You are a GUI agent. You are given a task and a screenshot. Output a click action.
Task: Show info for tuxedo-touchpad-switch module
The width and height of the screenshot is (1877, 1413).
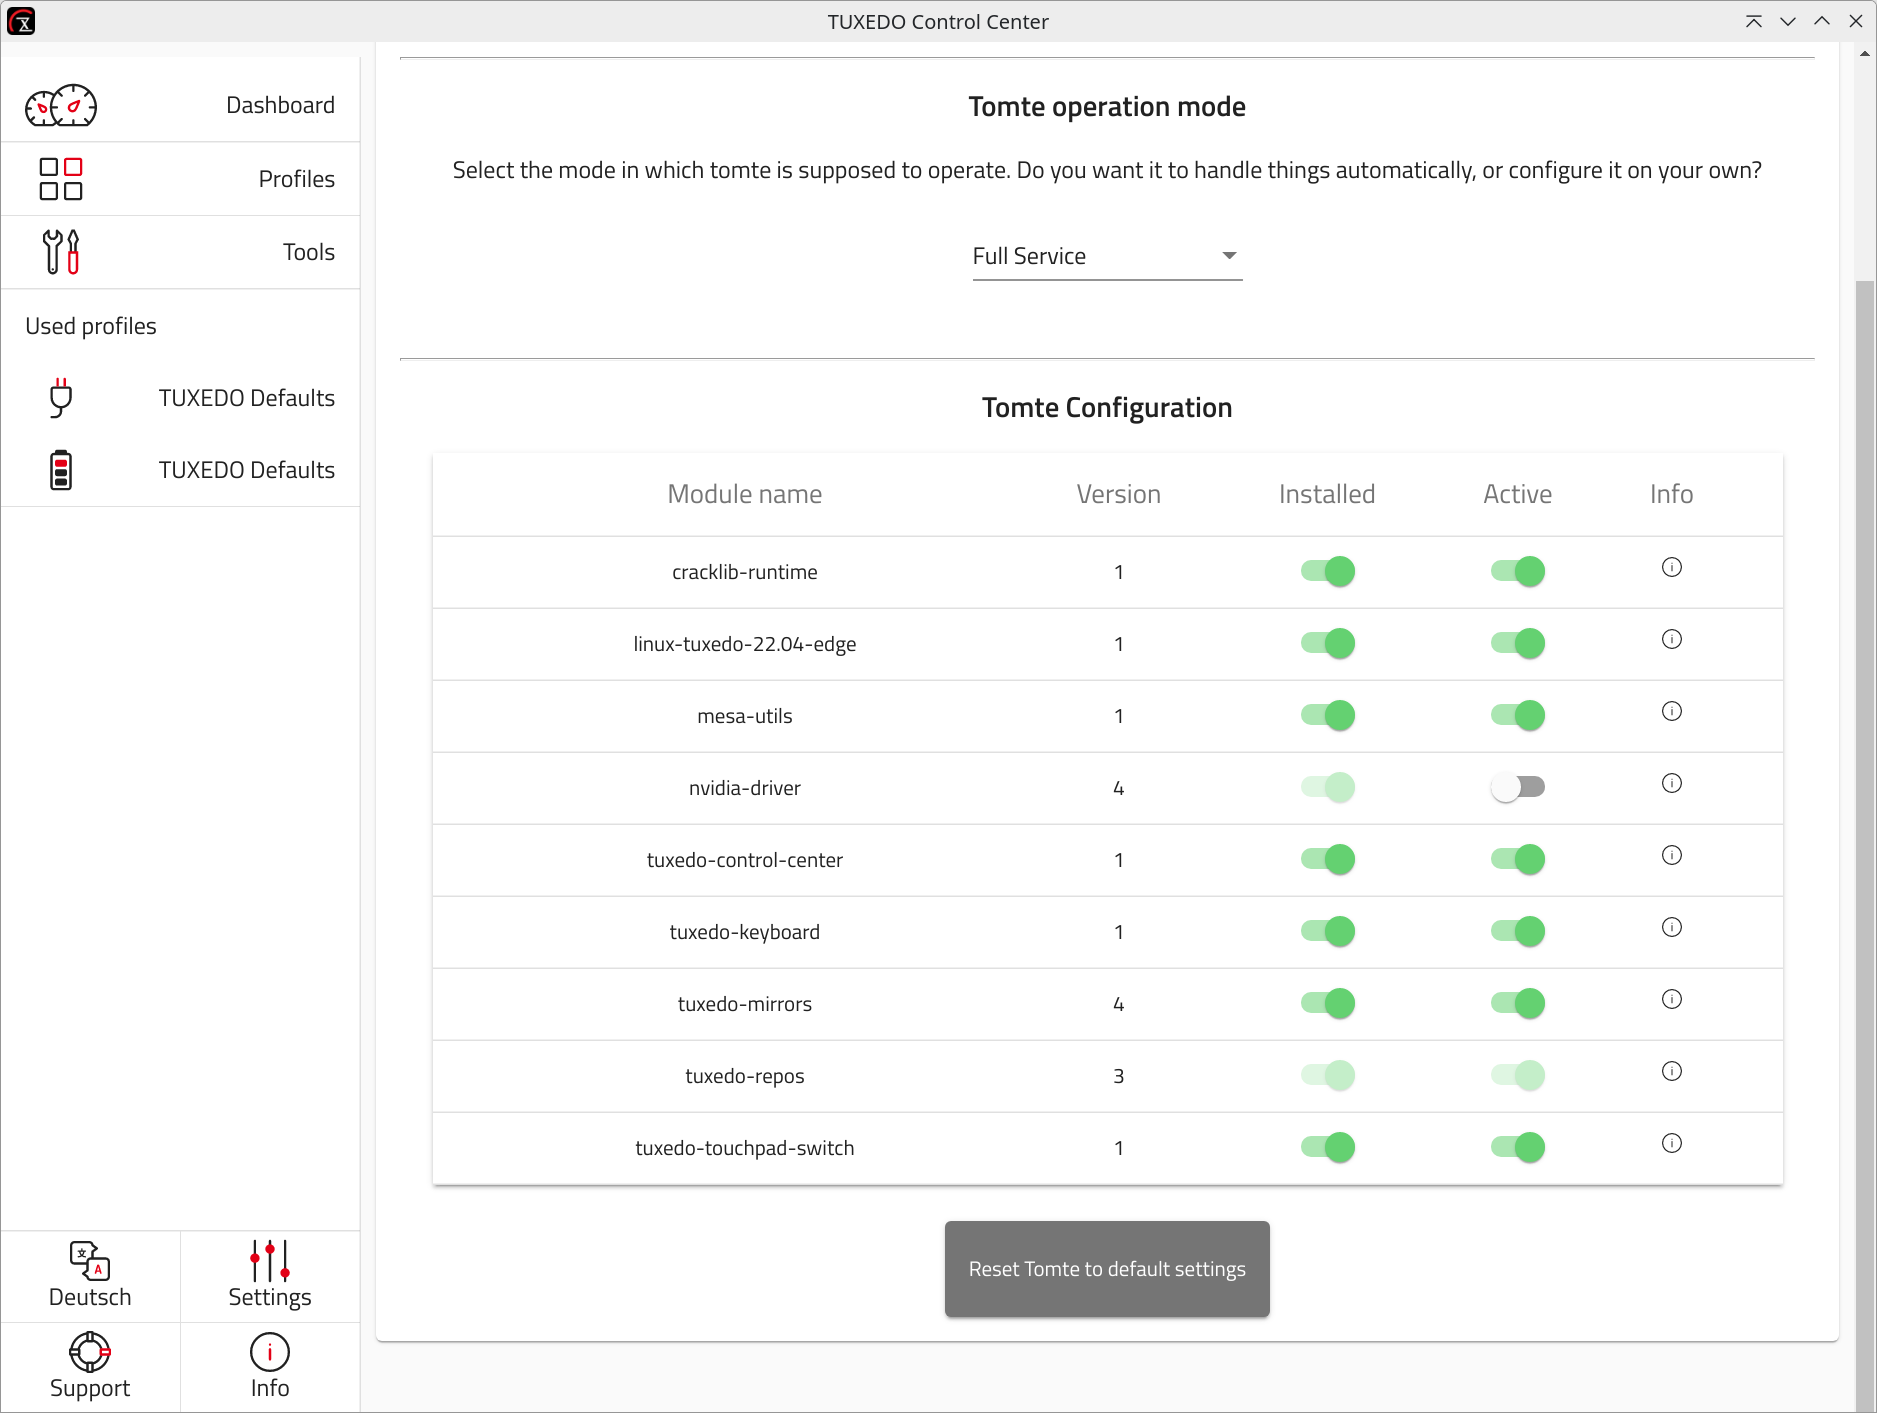(x=1672, y=1143)
